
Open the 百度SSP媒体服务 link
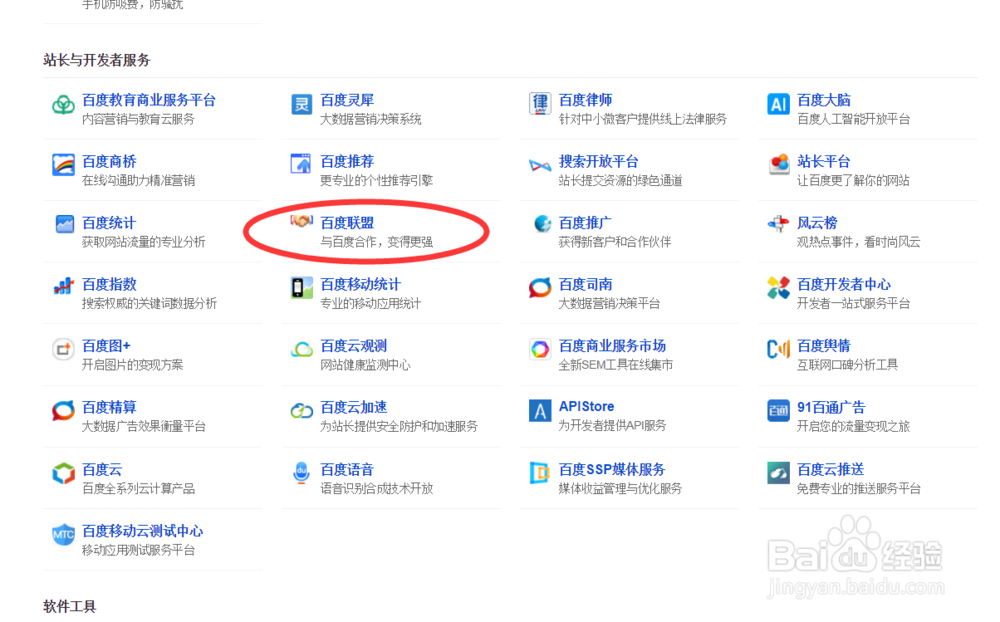(x=612, y=470)
